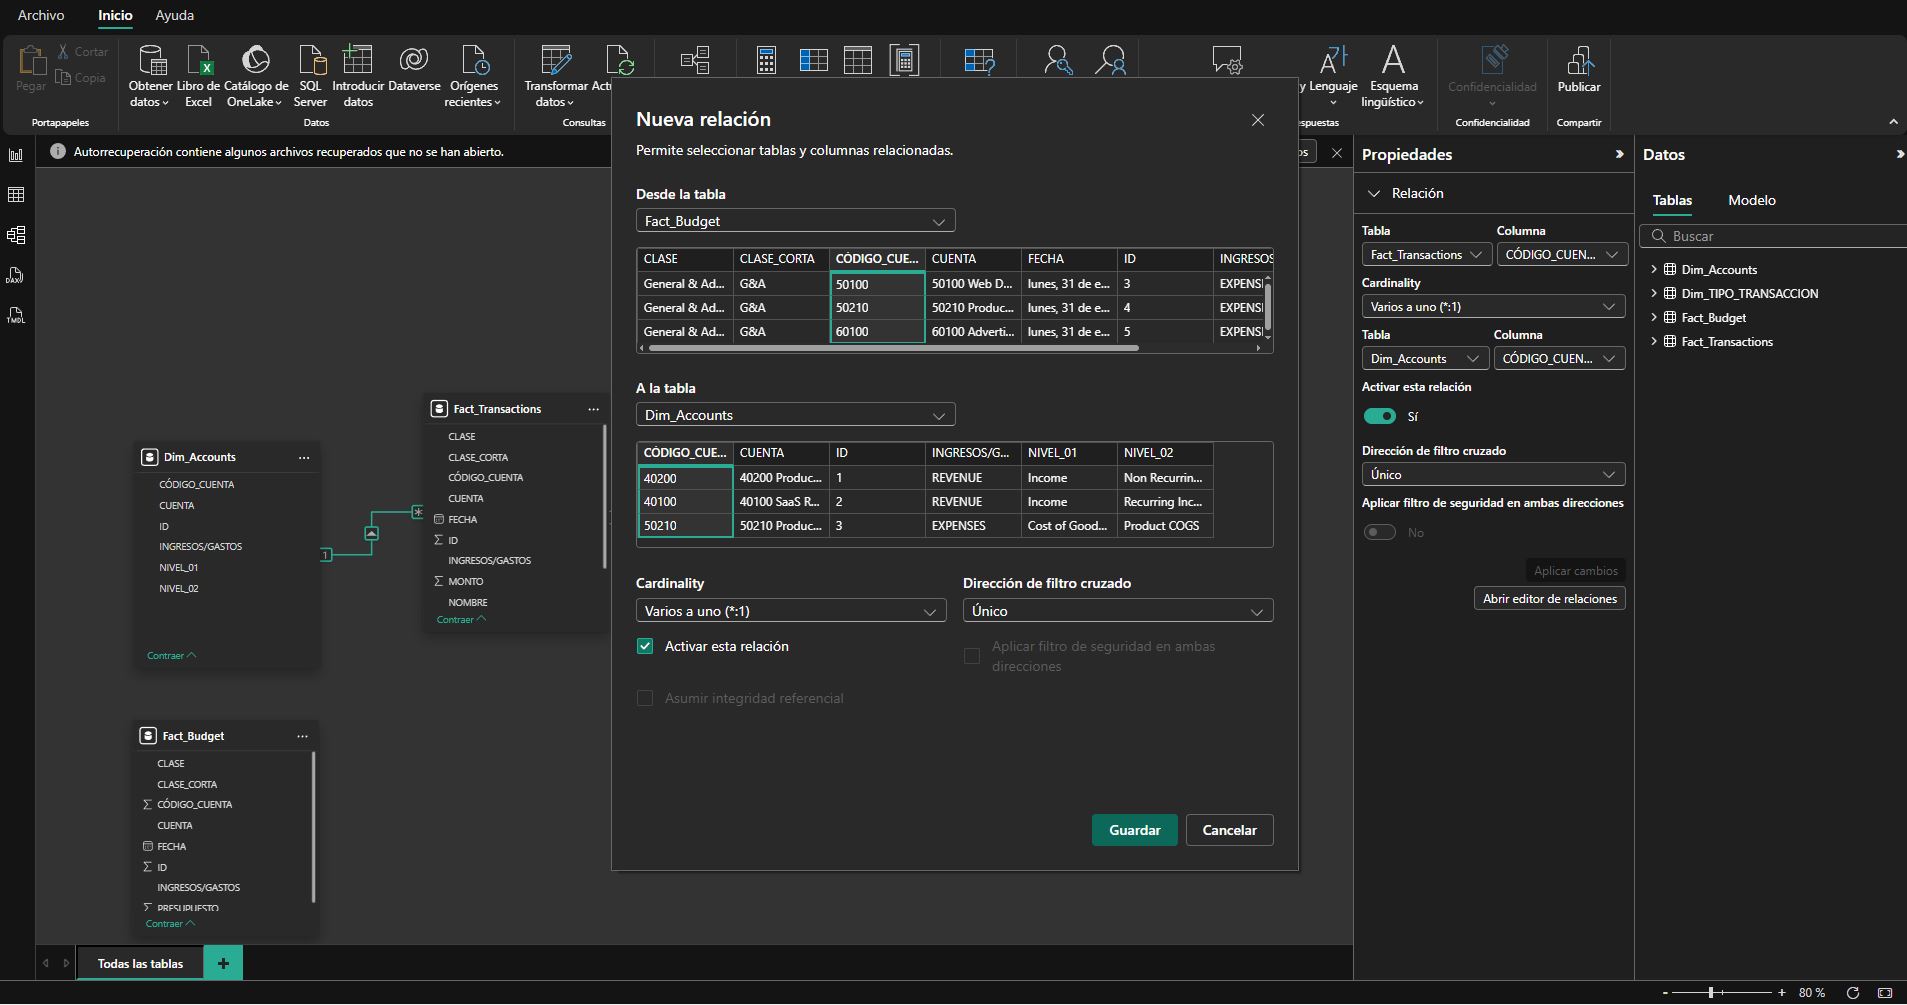Click Asumir integridad referencial checkbox

tap(645, 698)
